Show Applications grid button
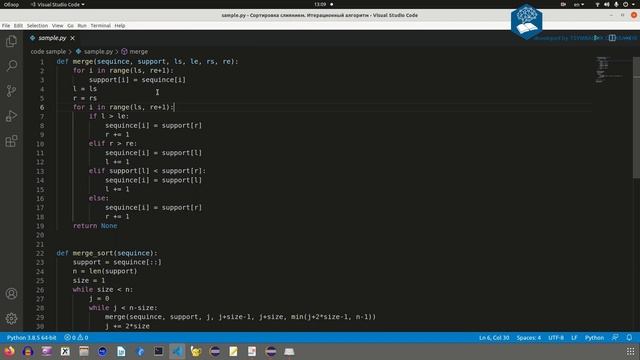The image size is (640, 360). point(631,351)
